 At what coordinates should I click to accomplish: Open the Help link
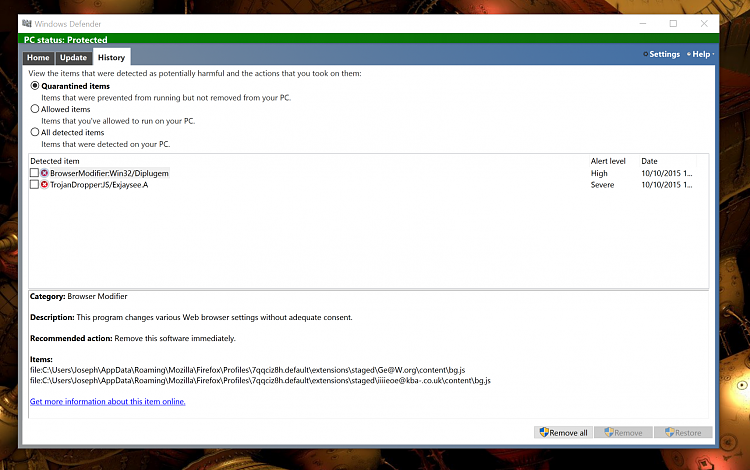tap(701, 54)
